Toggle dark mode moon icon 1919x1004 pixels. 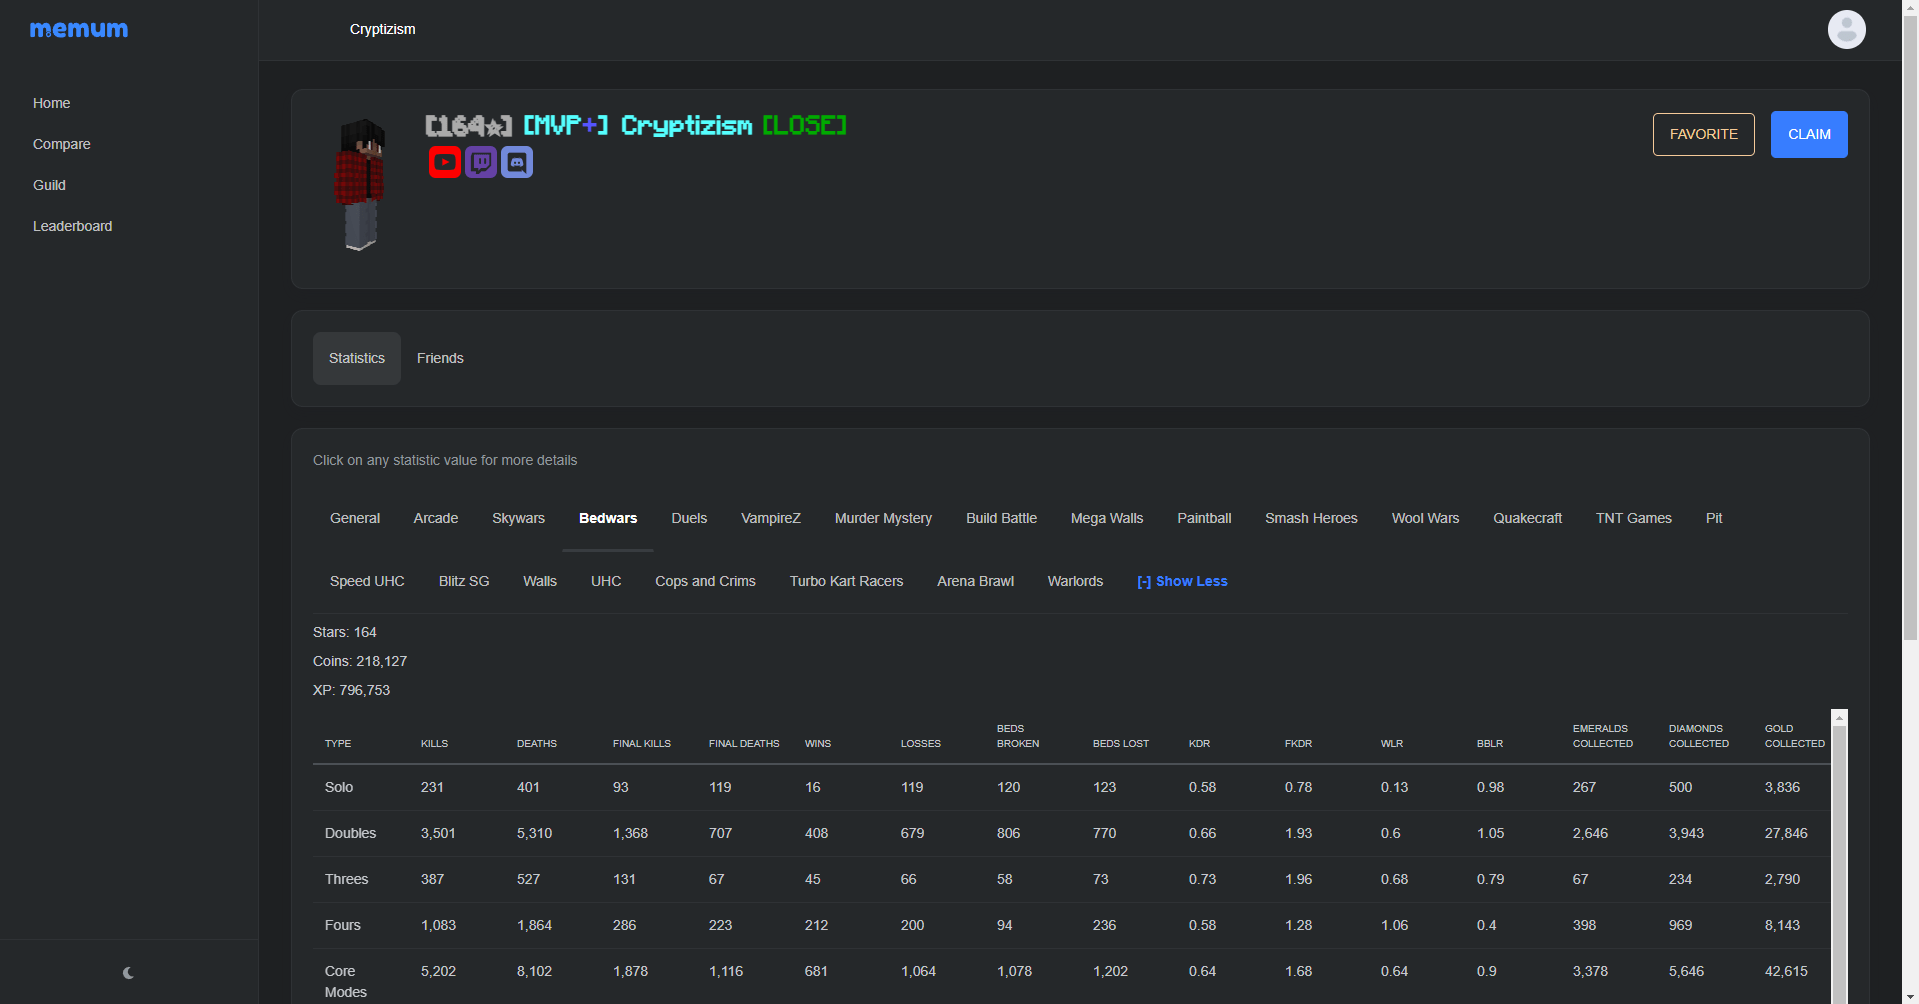click(128, 972)
